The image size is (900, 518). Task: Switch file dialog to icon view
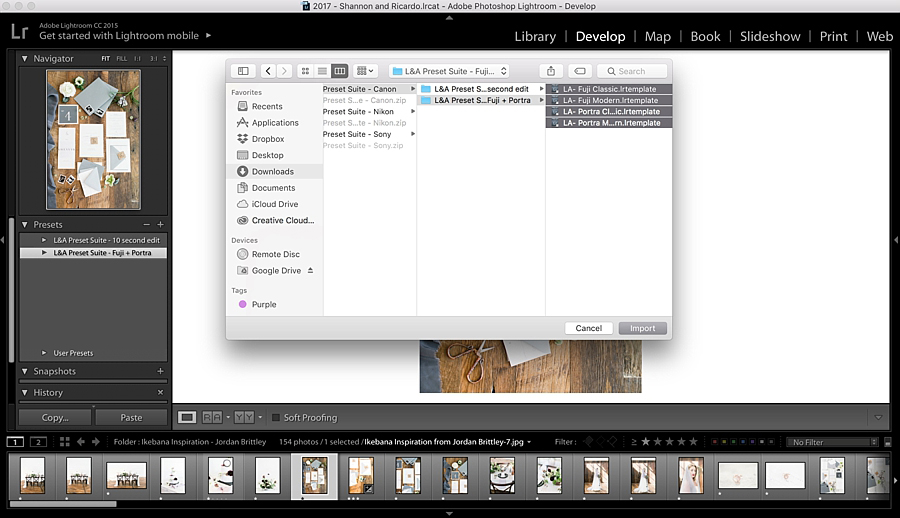(x=305, y=71)
